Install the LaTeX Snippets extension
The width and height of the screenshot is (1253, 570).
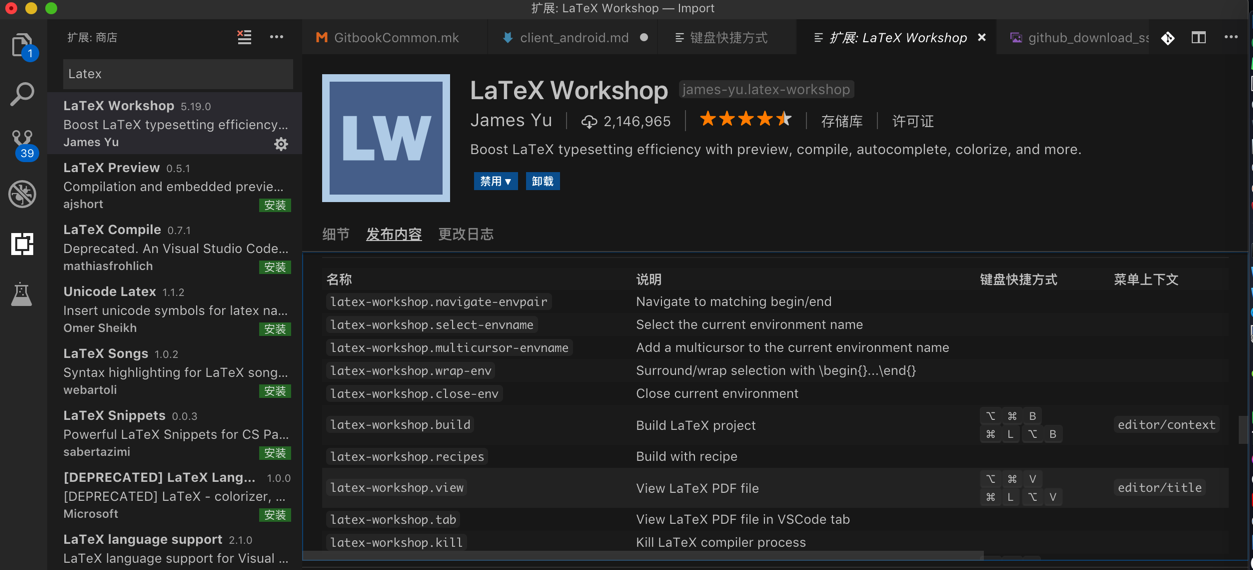(275, 453)
